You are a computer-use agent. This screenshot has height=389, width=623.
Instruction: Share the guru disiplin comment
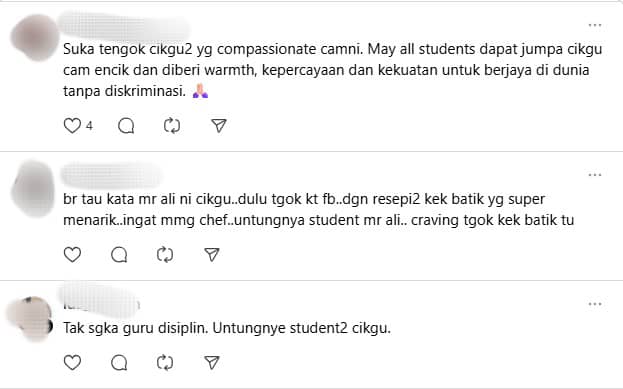212,362
